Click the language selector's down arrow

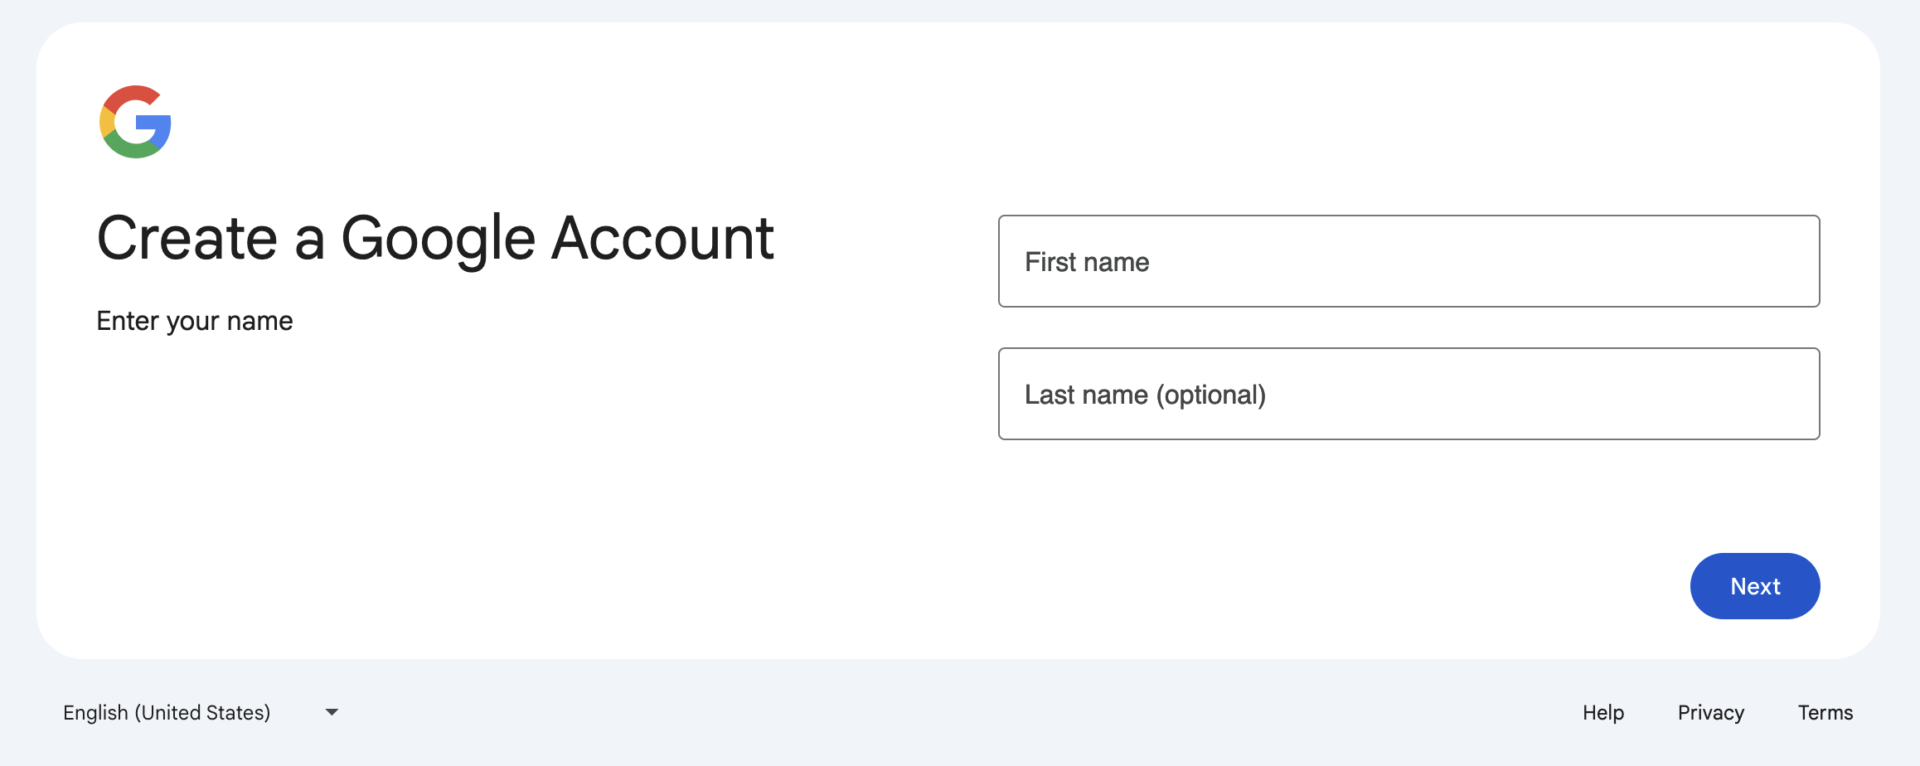click(332, 712)
